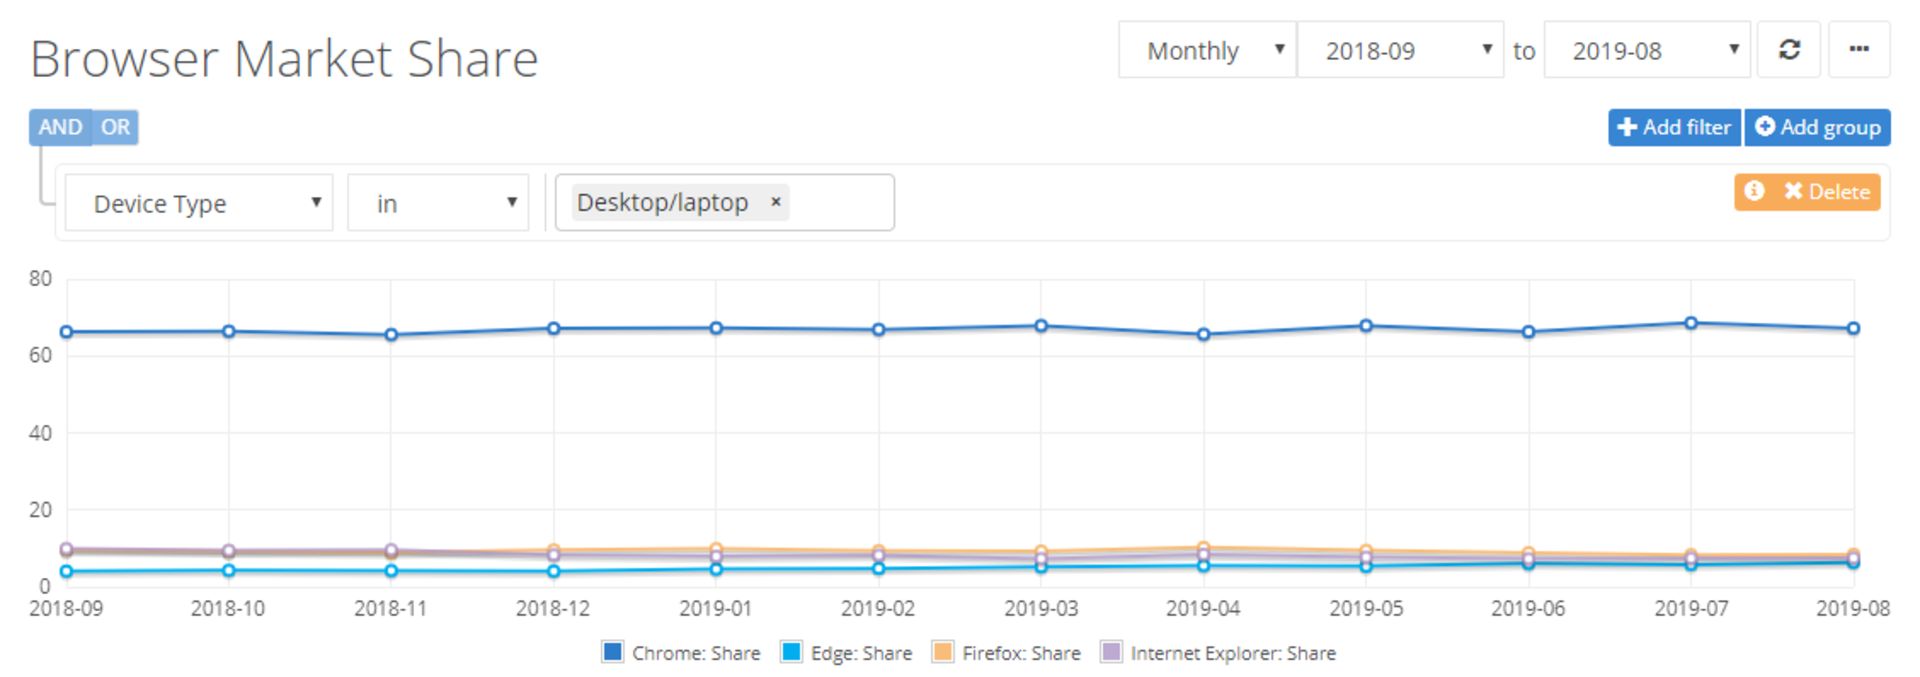Image resolution: width=1920 pixels, height=677 pixels.
Task: Click the Firefox: Share legend swatch
Action: [x=942, y=653]
